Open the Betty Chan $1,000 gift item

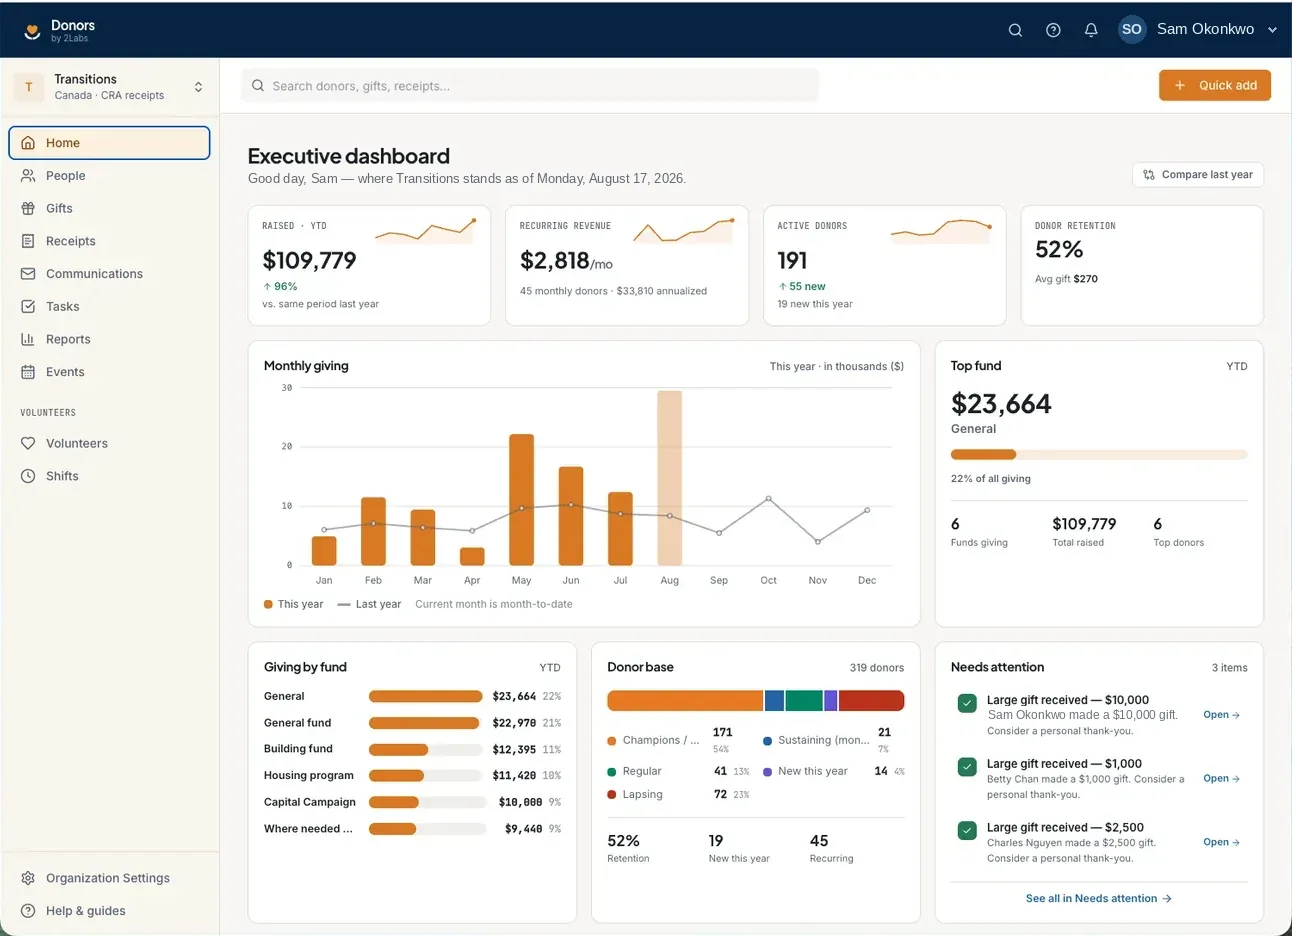pos(1221,779)
